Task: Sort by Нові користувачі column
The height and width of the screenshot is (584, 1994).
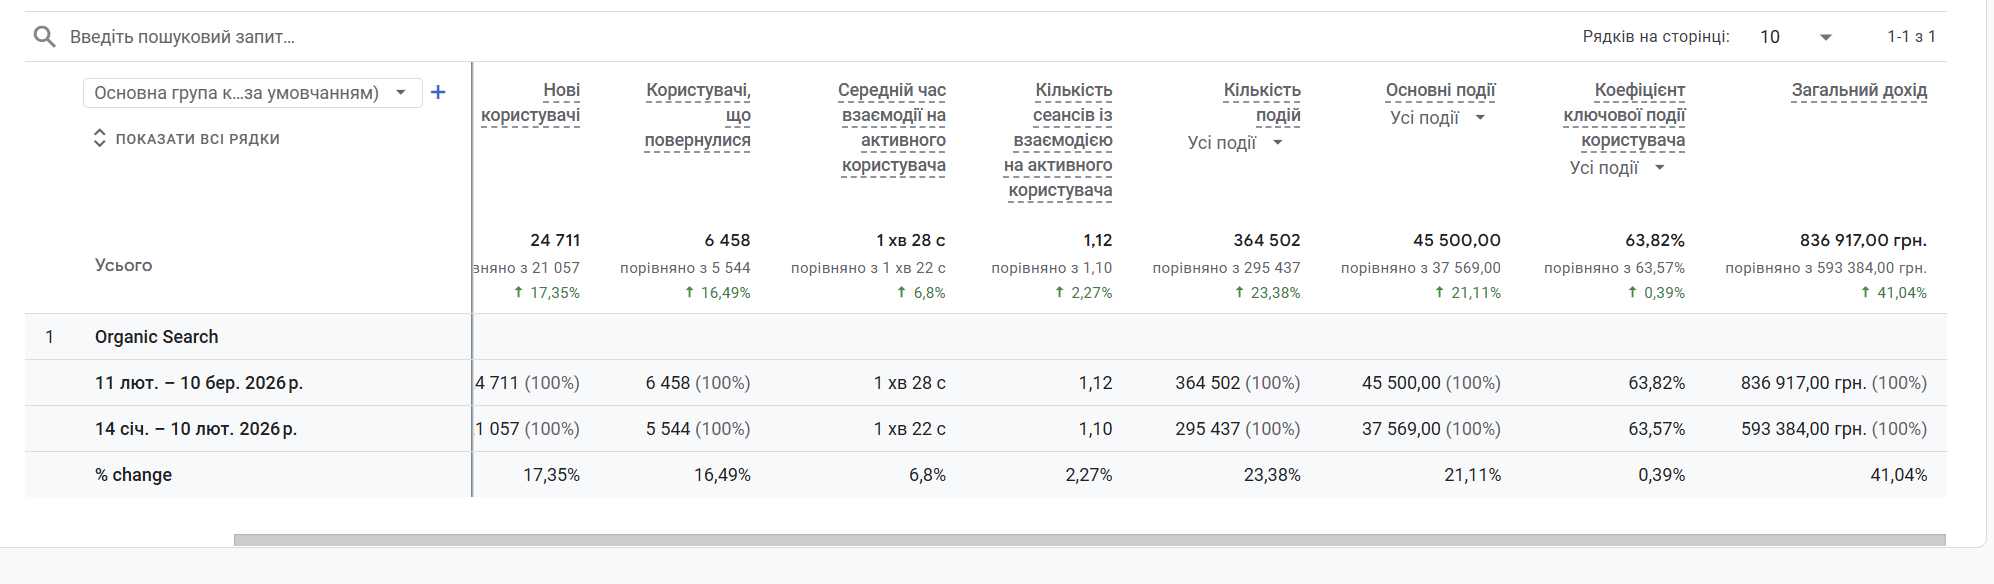Action: pyautogui.click(x=530, y=103)
